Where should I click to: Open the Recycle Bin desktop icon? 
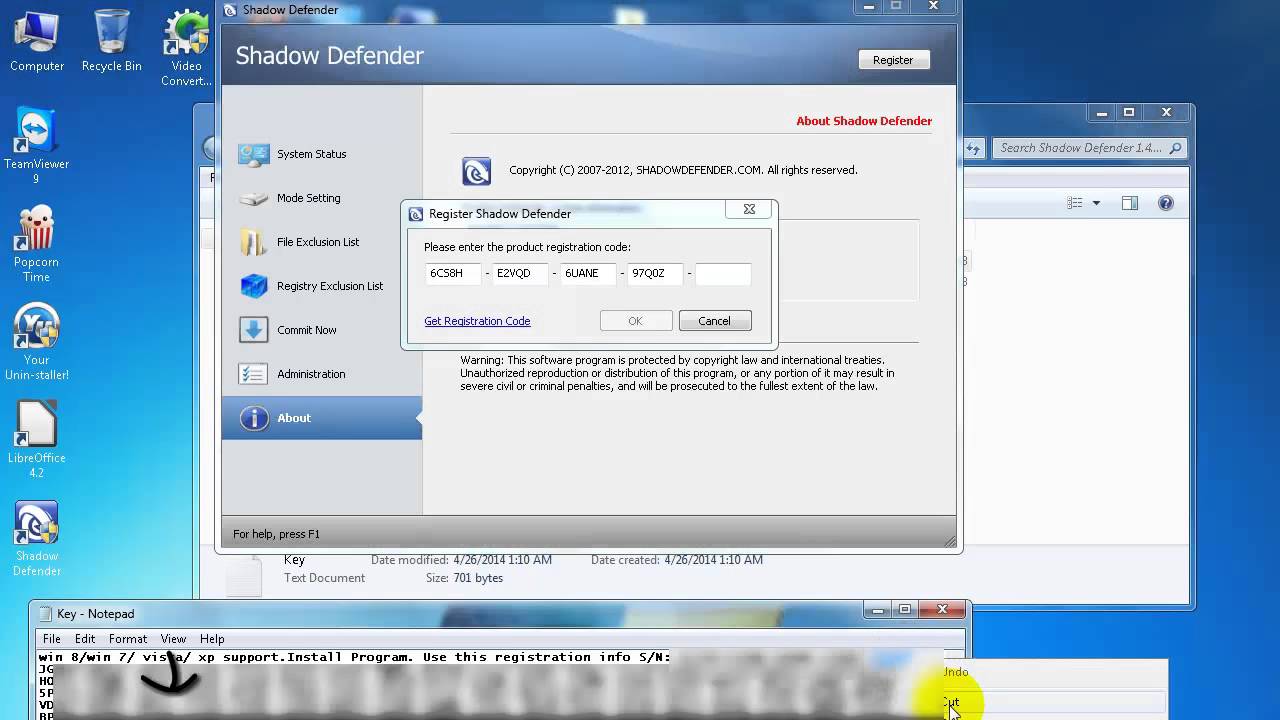[112, 41]
